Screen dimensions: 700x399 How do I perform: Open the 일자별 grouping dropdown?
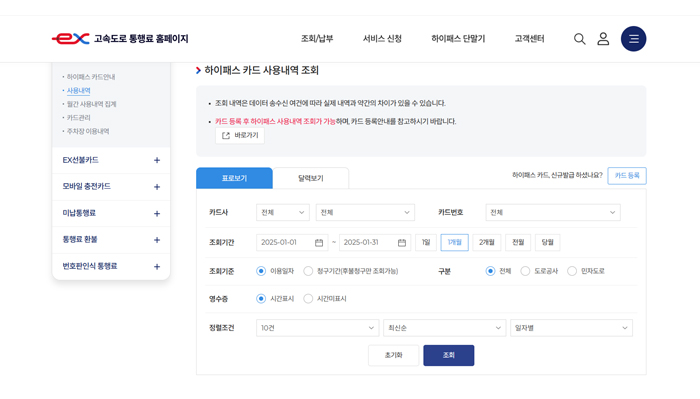click(x=571, y=328)
